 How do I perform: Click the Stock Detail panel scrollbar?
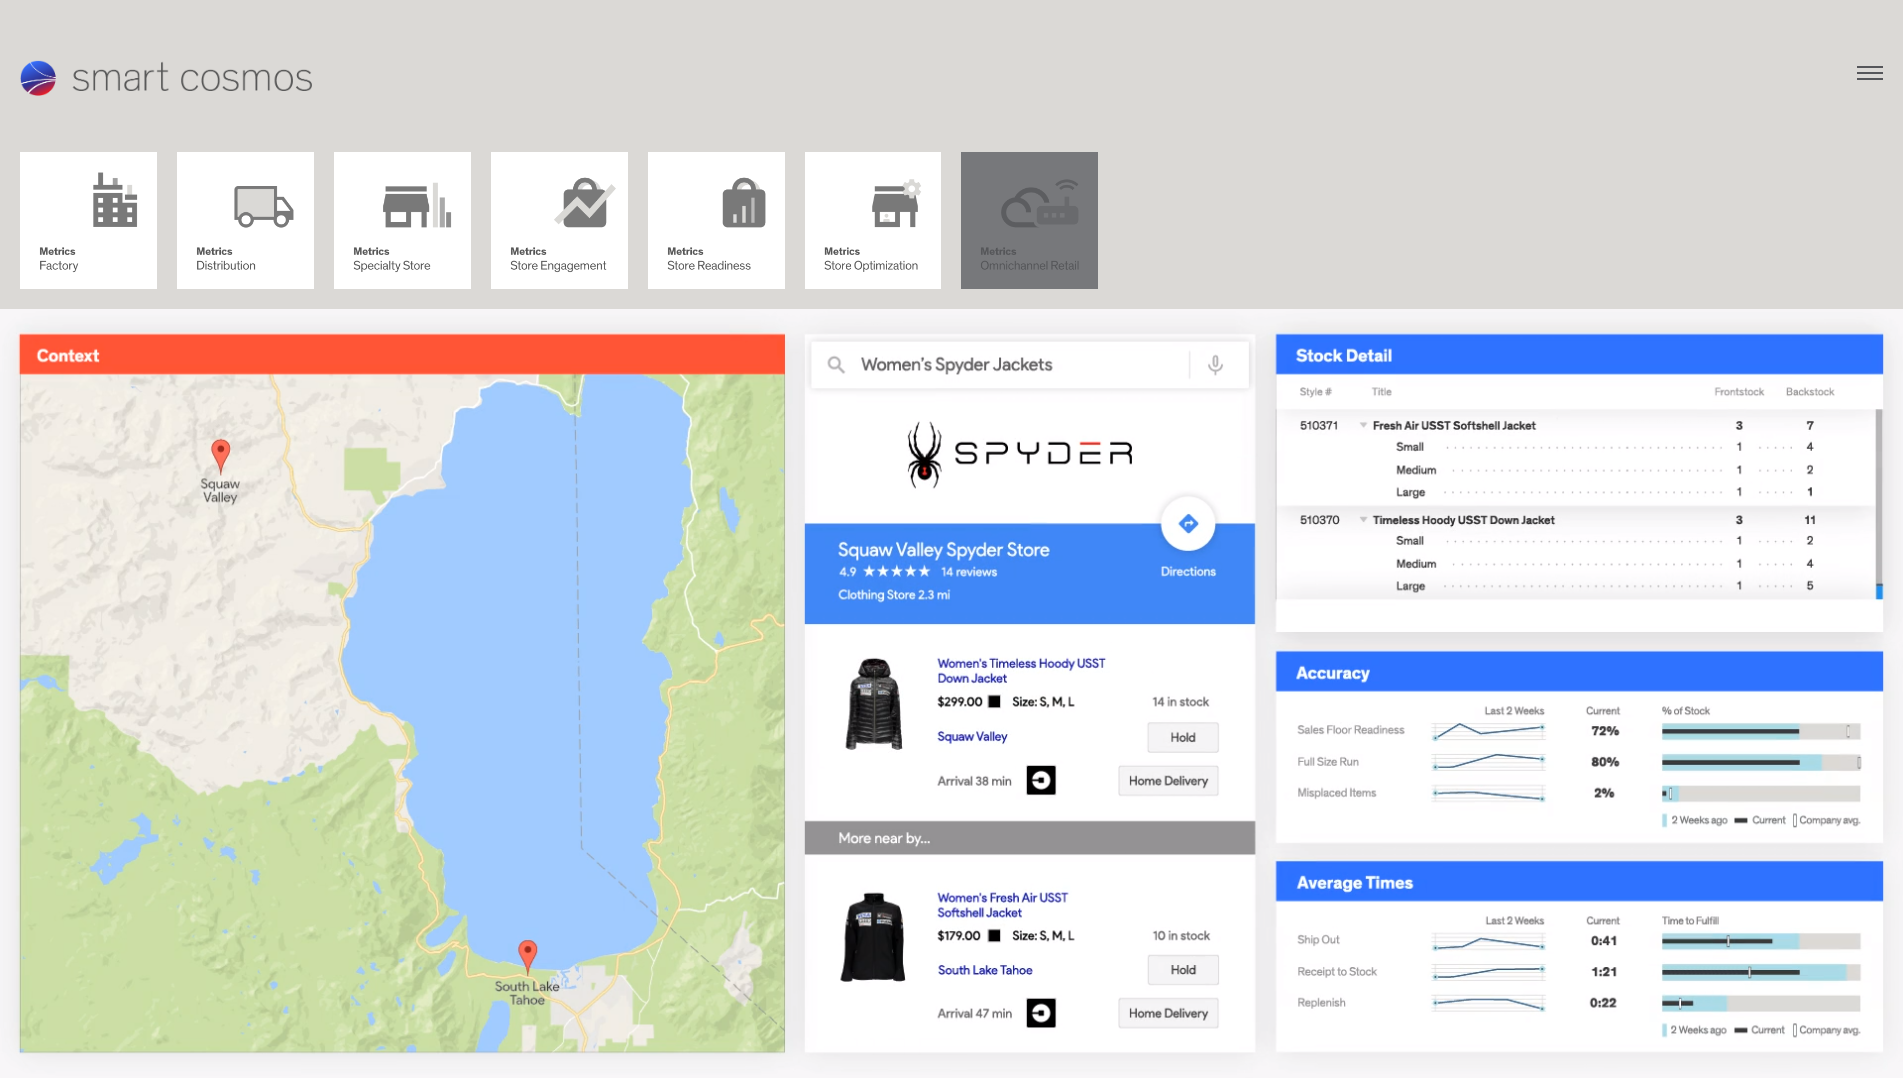pos(1878,500)
